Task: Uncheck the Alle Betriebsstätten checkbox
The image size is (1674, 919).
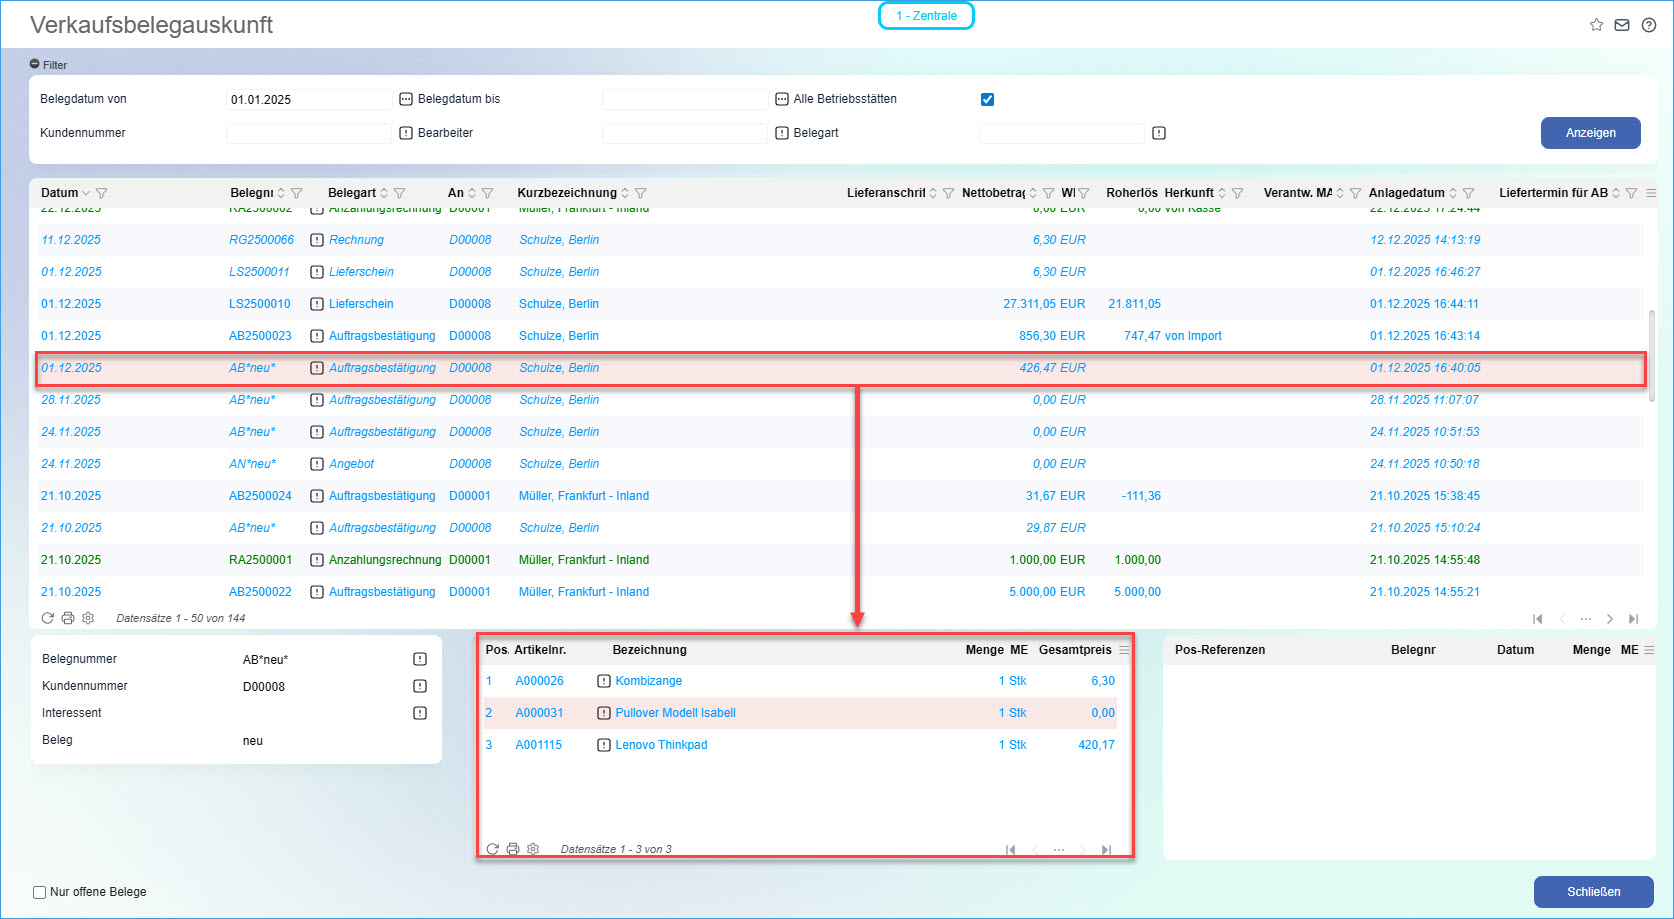Action: pyautogui.click(x=987, y=99)
